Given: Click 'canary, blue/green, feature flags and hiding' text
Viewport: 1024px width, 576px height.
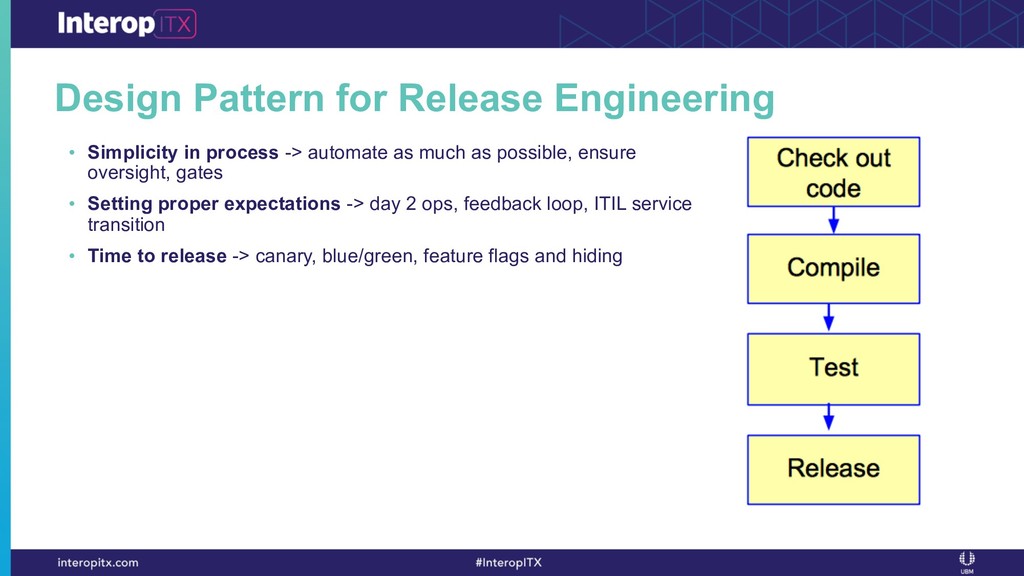Looking at the screenshot, I should (x=439, y=255).
